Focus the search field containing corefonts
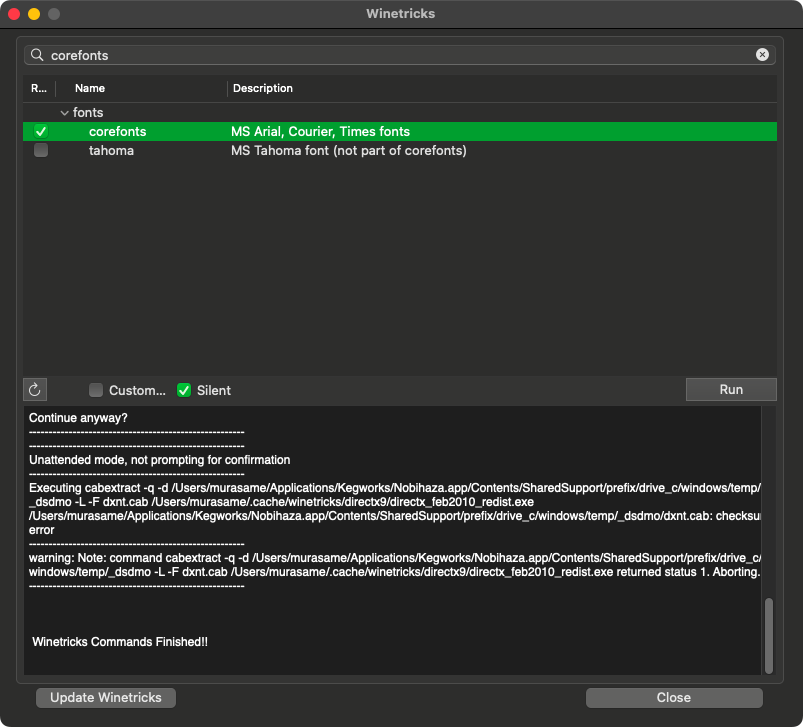Image resolution: width=803 pixels, height=727 pixels. (x=400, y=55)
